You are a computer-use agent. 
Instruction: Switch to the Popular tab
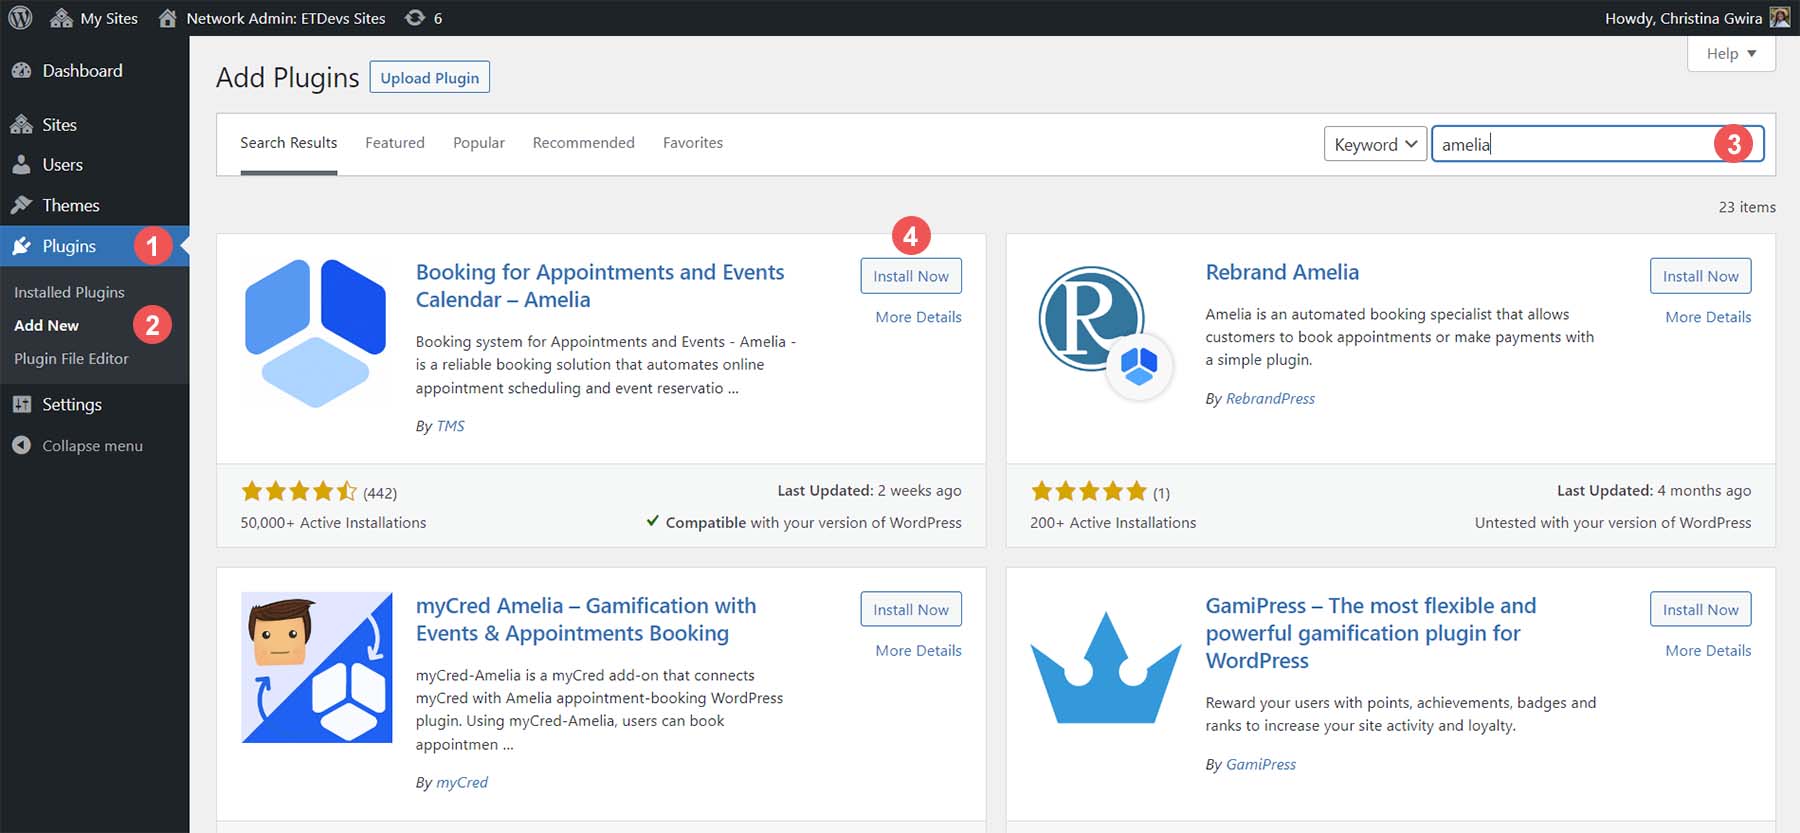tap(478, 143)
